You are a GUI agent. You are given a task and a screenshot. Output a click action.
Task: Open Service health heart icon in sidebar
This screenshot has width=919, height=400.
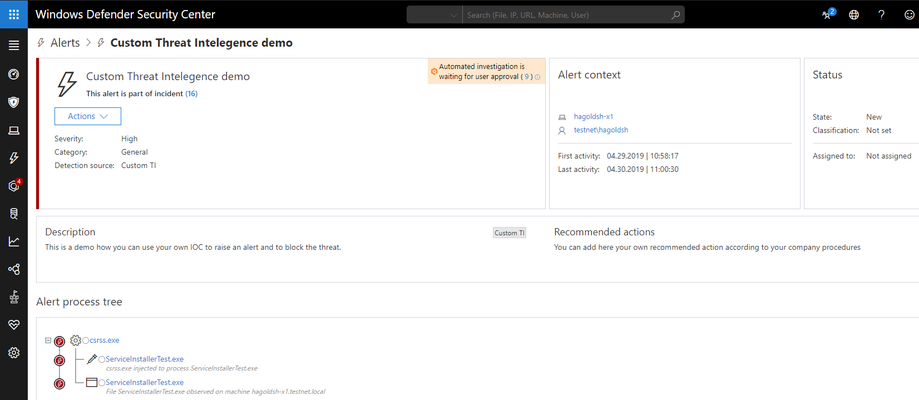(x=14, y=325)
